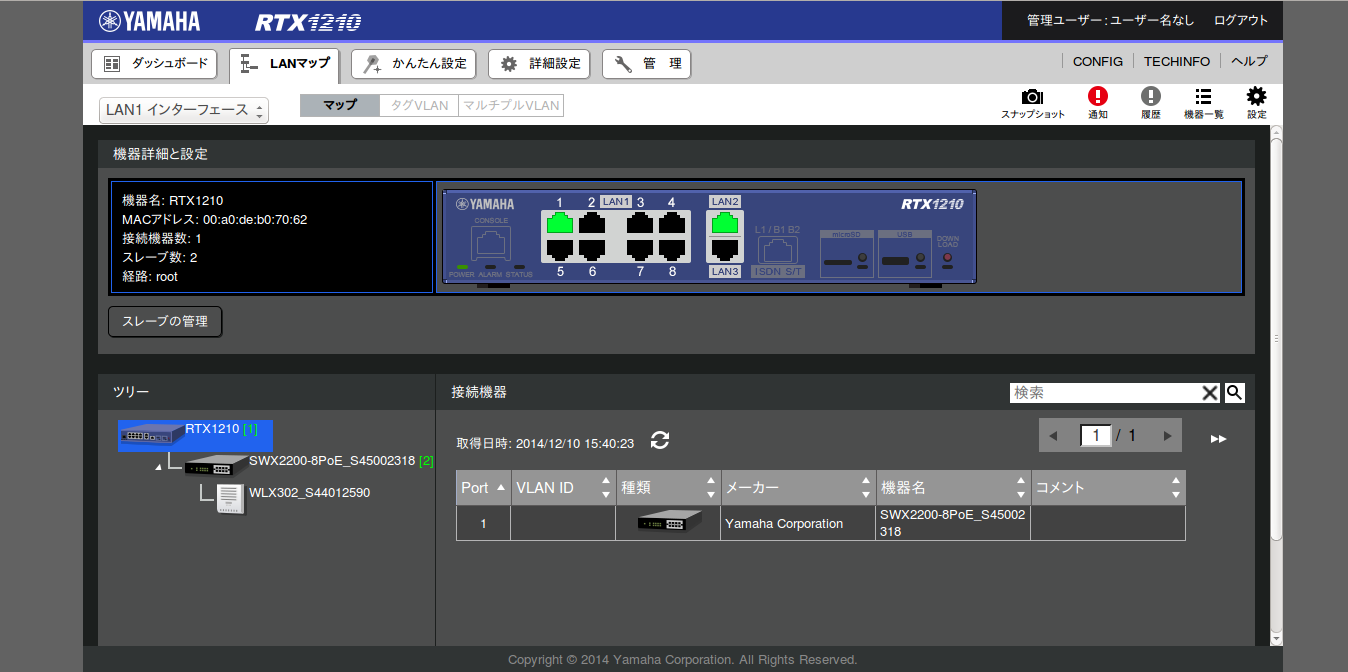This screenshot has height=672, width=1348.
Task: Select WLX302_S44012590 access point in tree
Action: (309, 493)
